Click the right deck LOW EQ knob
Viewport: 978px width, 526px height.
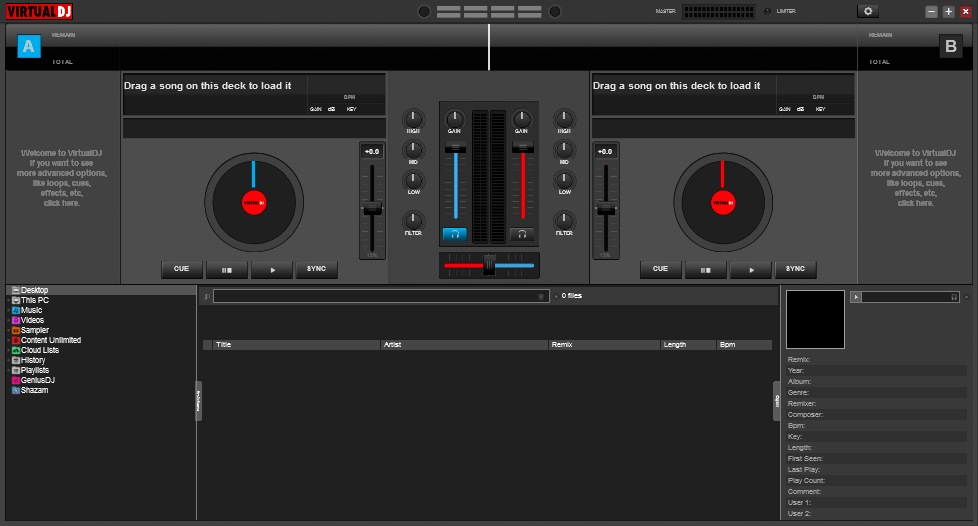click(564, 180)
